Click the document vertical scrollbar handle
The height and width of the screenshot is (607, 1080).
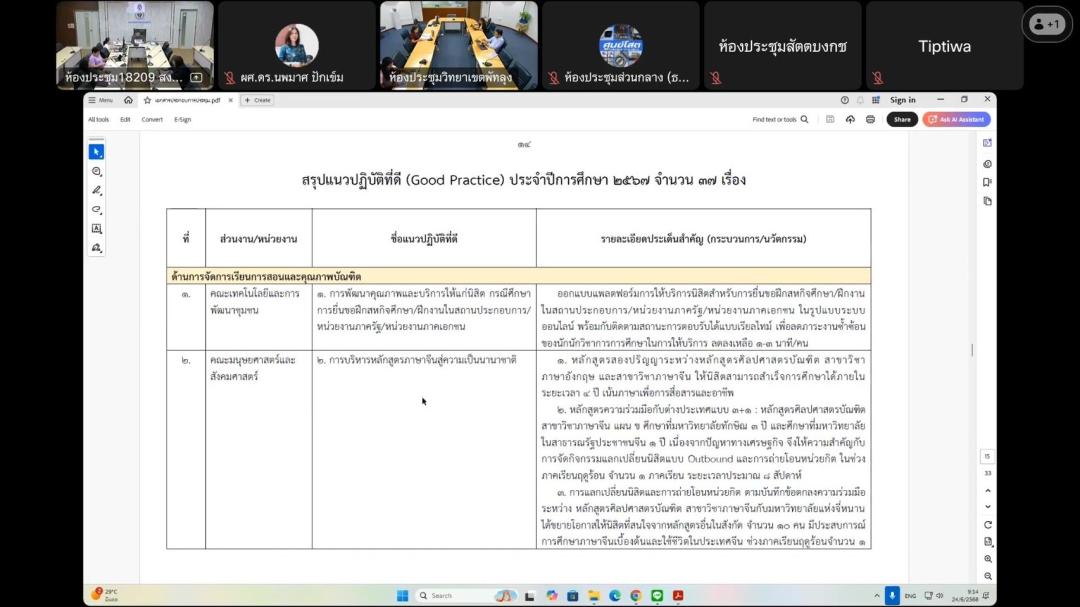[973, 350]
